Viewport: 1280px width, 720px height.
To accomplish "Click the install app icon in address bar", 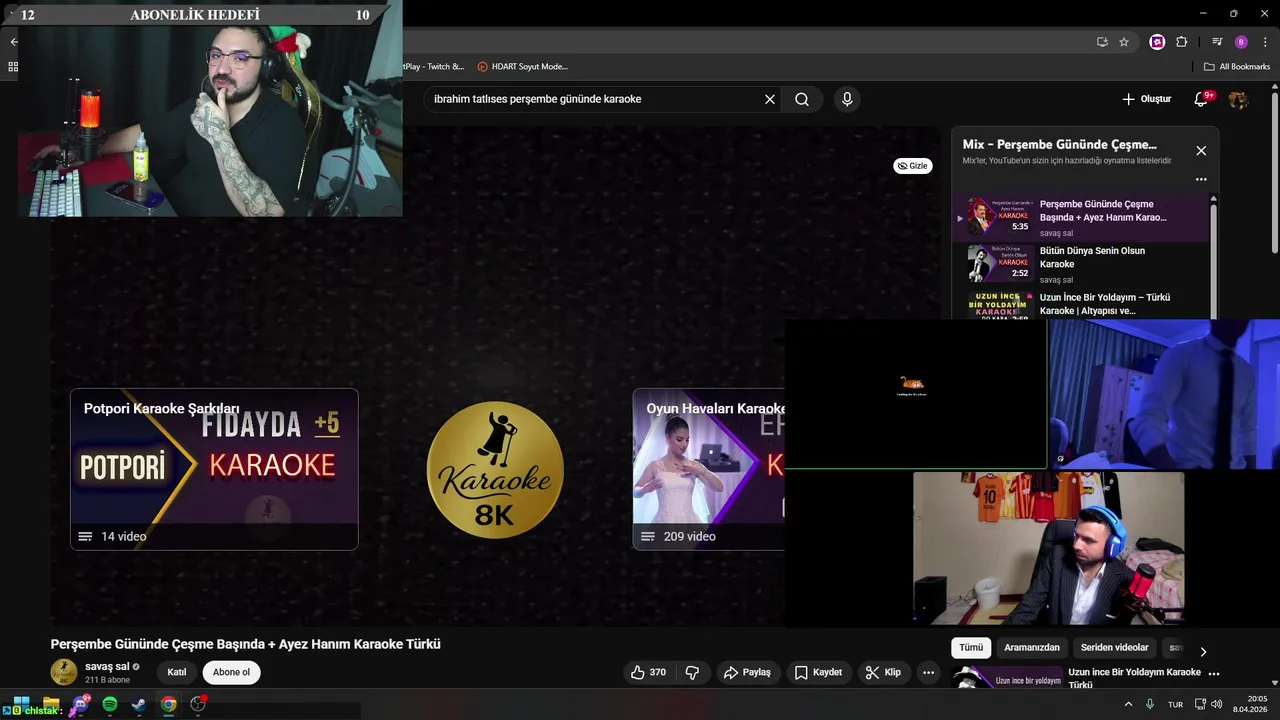I will pyautogui.click(x=1102, y=42).
